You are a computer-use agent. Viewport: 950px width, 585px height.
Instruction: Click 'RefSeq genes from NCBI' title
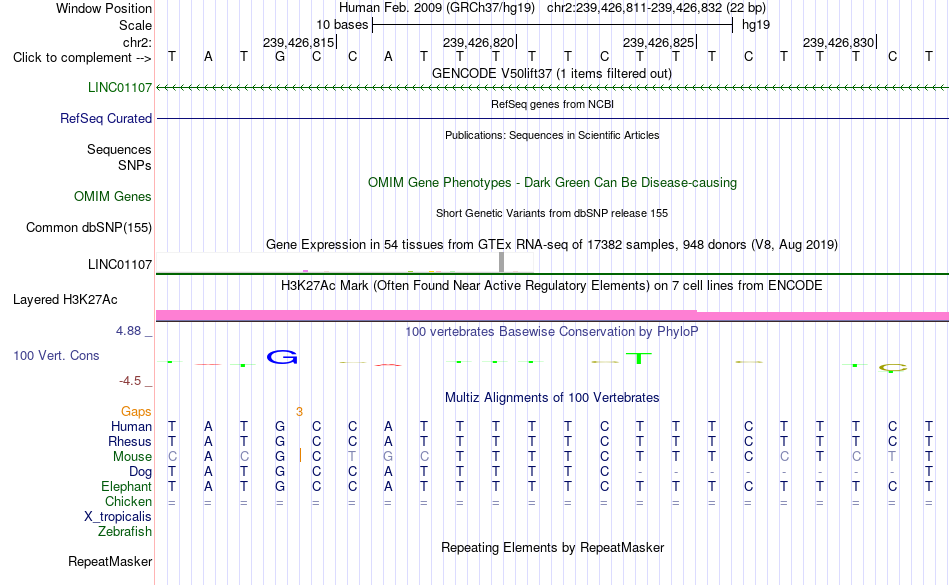(552, 104)
